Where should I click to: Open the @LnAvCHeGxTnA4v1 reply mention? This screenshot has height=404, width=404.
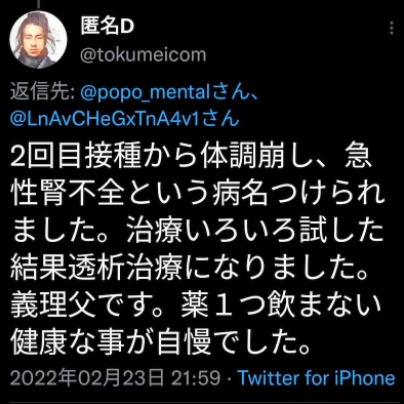[x=125, y=119]
